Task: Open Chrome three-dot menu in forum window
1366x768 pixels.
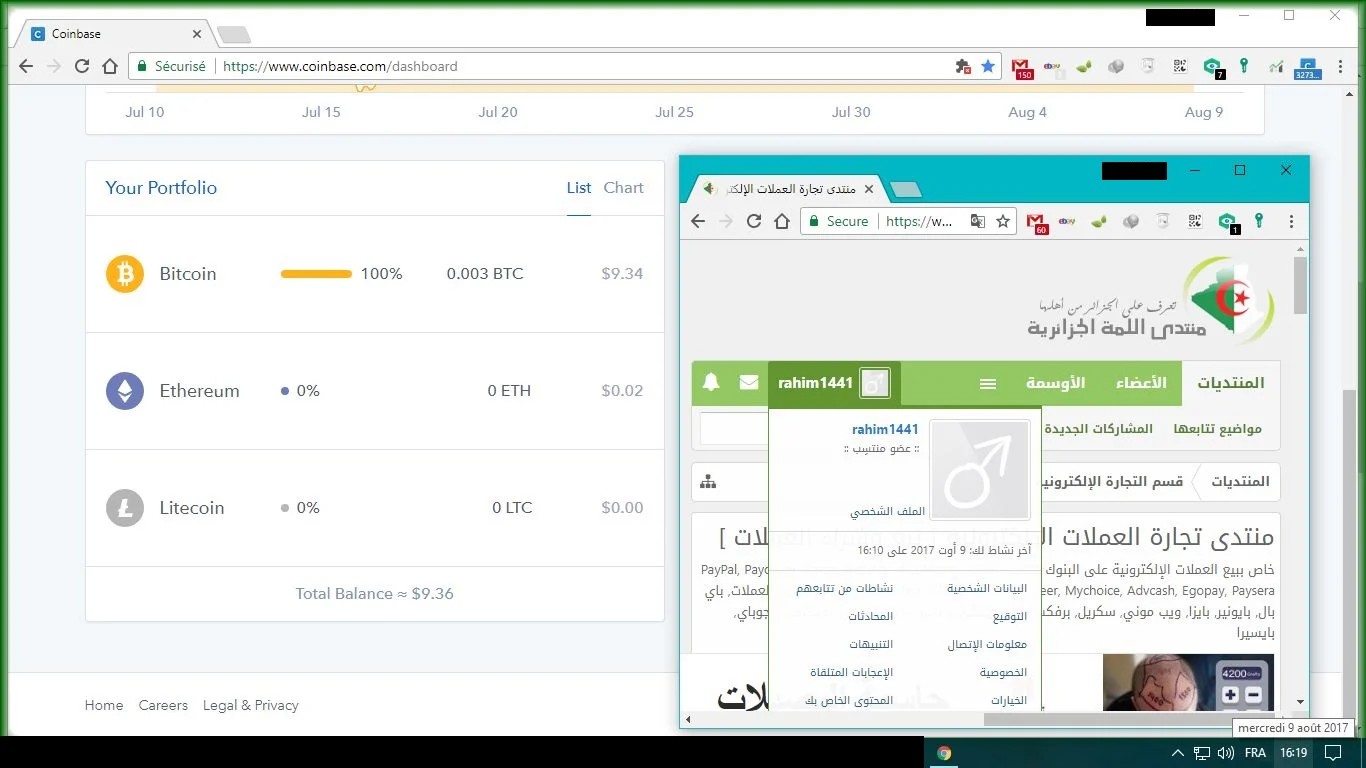Action: [1291, 221]
